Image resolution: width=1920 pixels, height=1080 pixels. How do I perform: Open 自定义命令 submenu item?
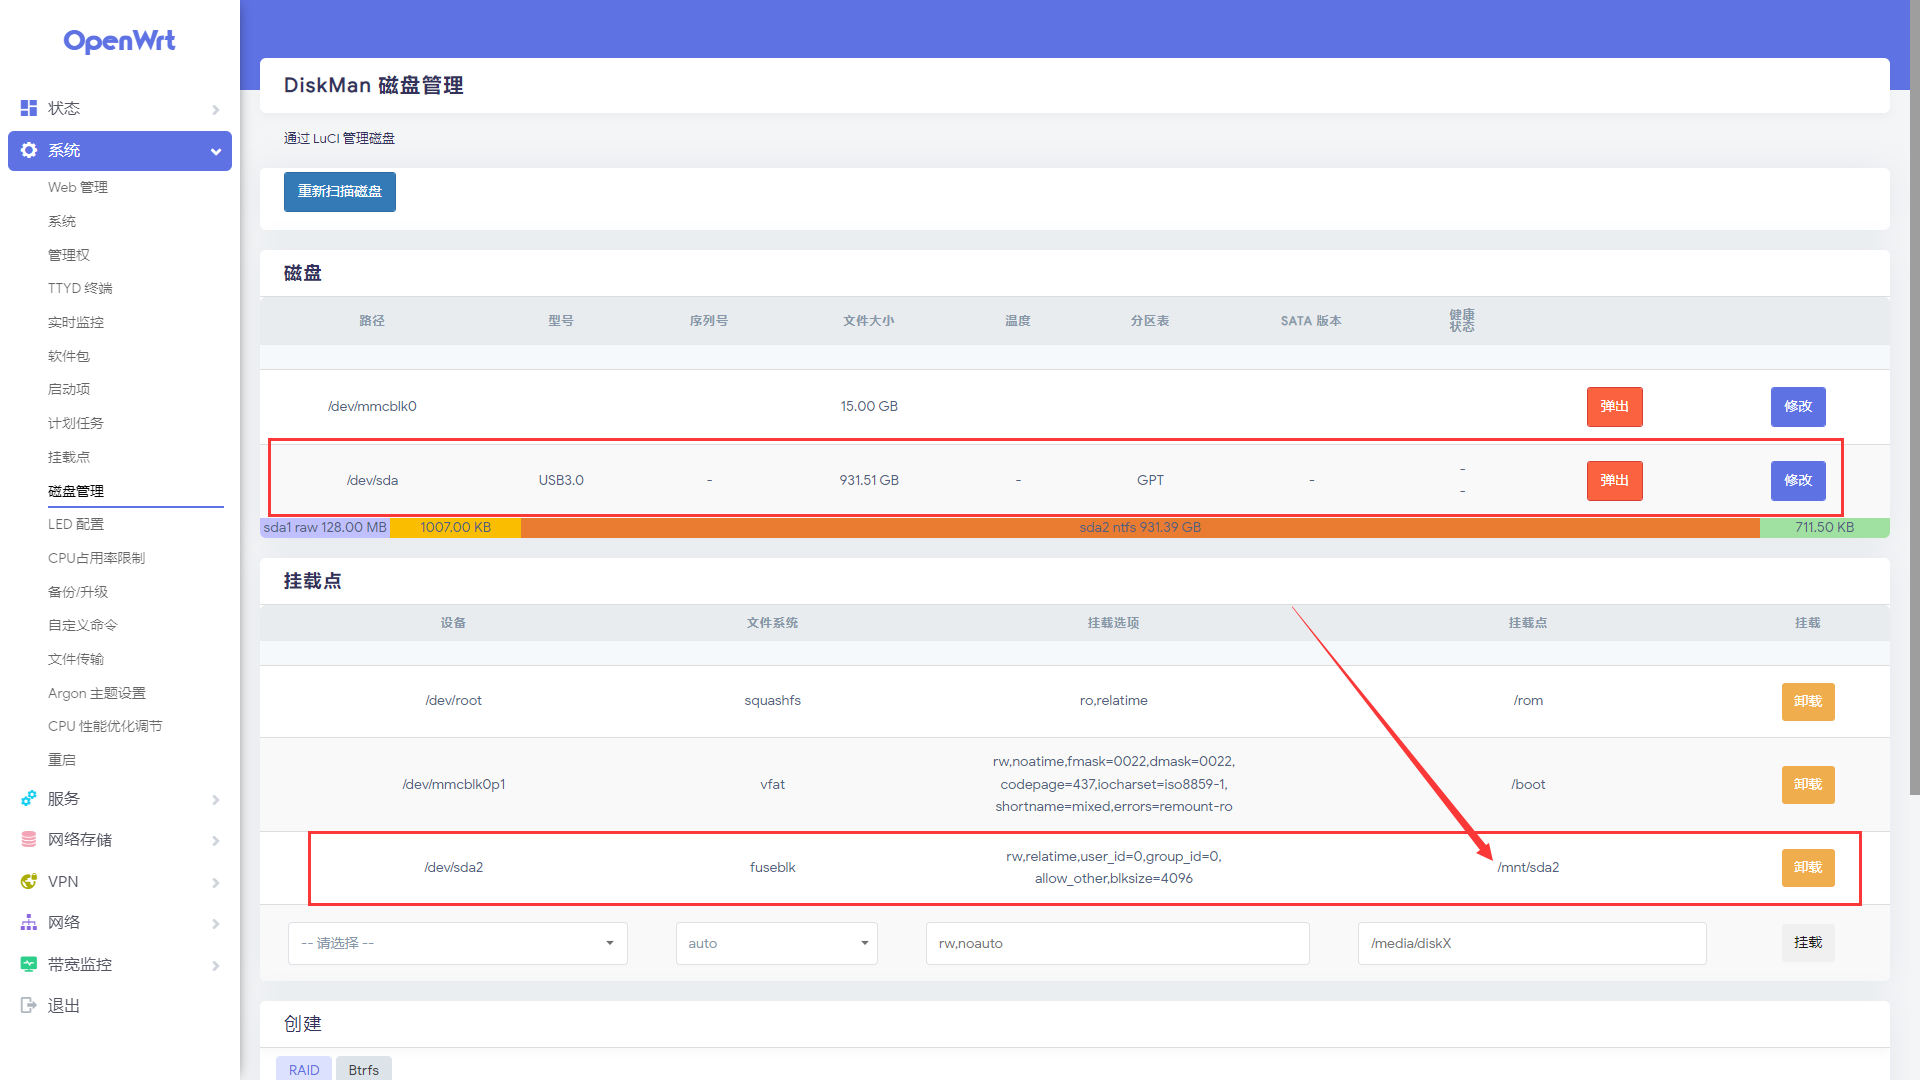[x=83, y=625]
